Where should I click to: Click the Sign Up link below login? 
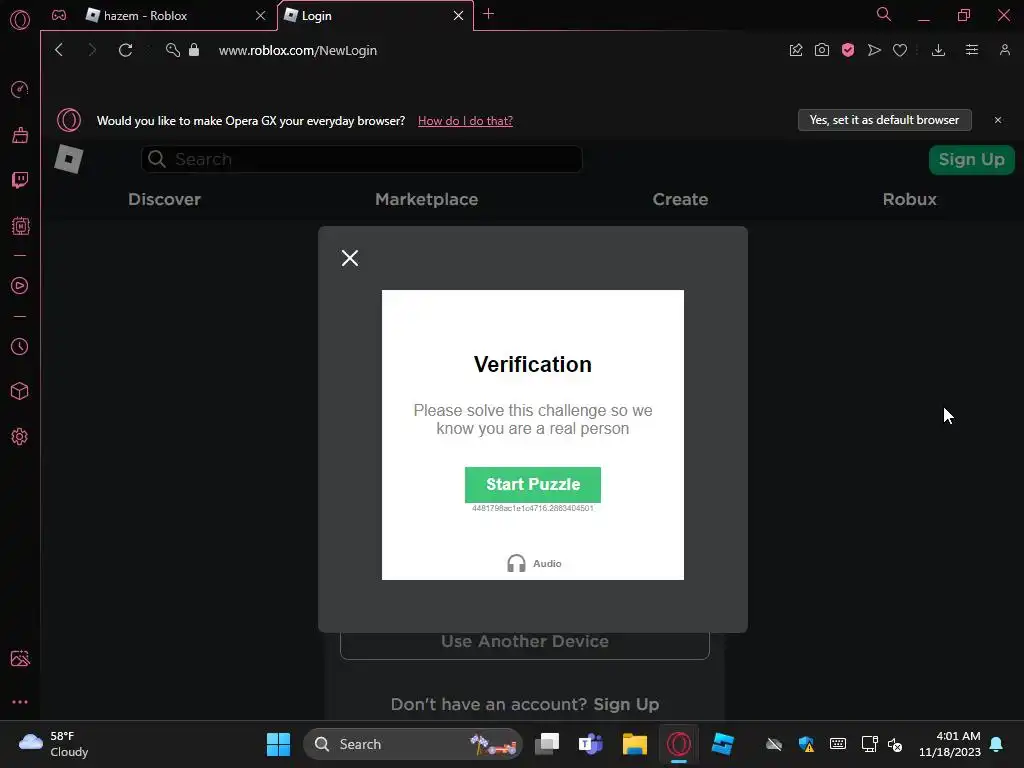pyautogui.click(x=626, y=704)
